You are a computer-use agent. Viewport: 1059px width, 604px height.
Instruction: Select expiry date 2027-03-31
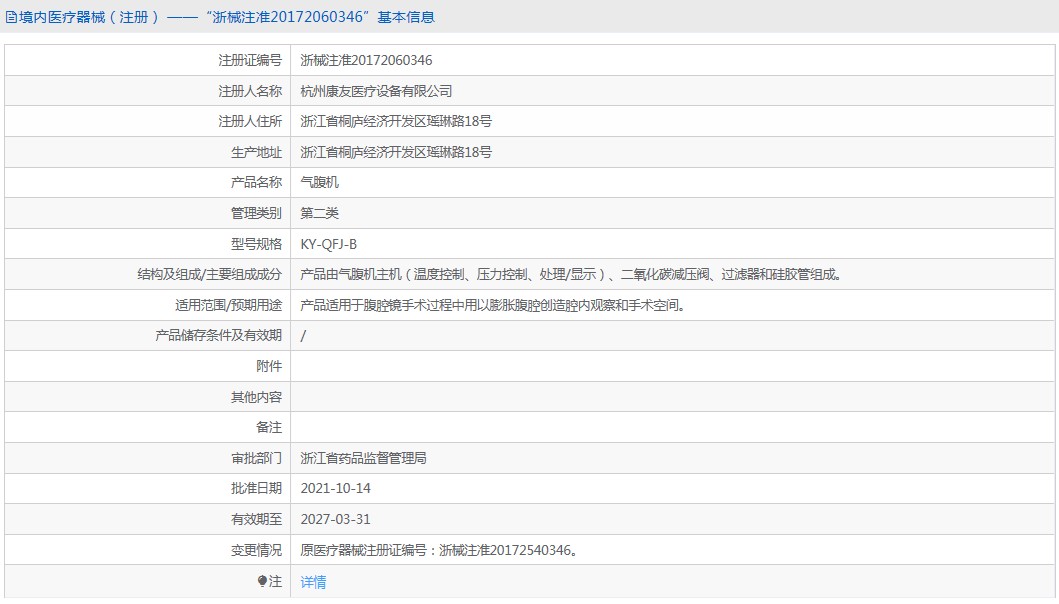336,520
